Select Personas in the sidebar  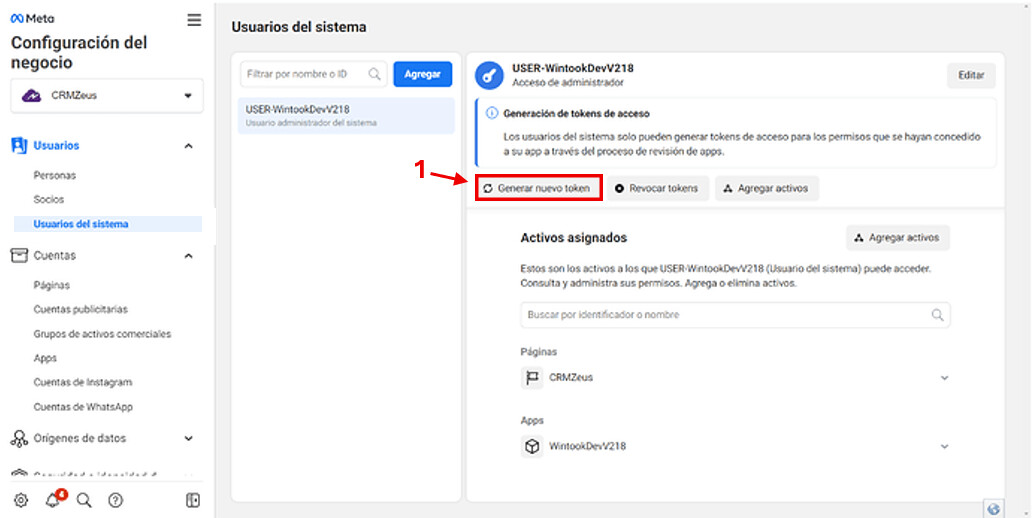(55, 175)
